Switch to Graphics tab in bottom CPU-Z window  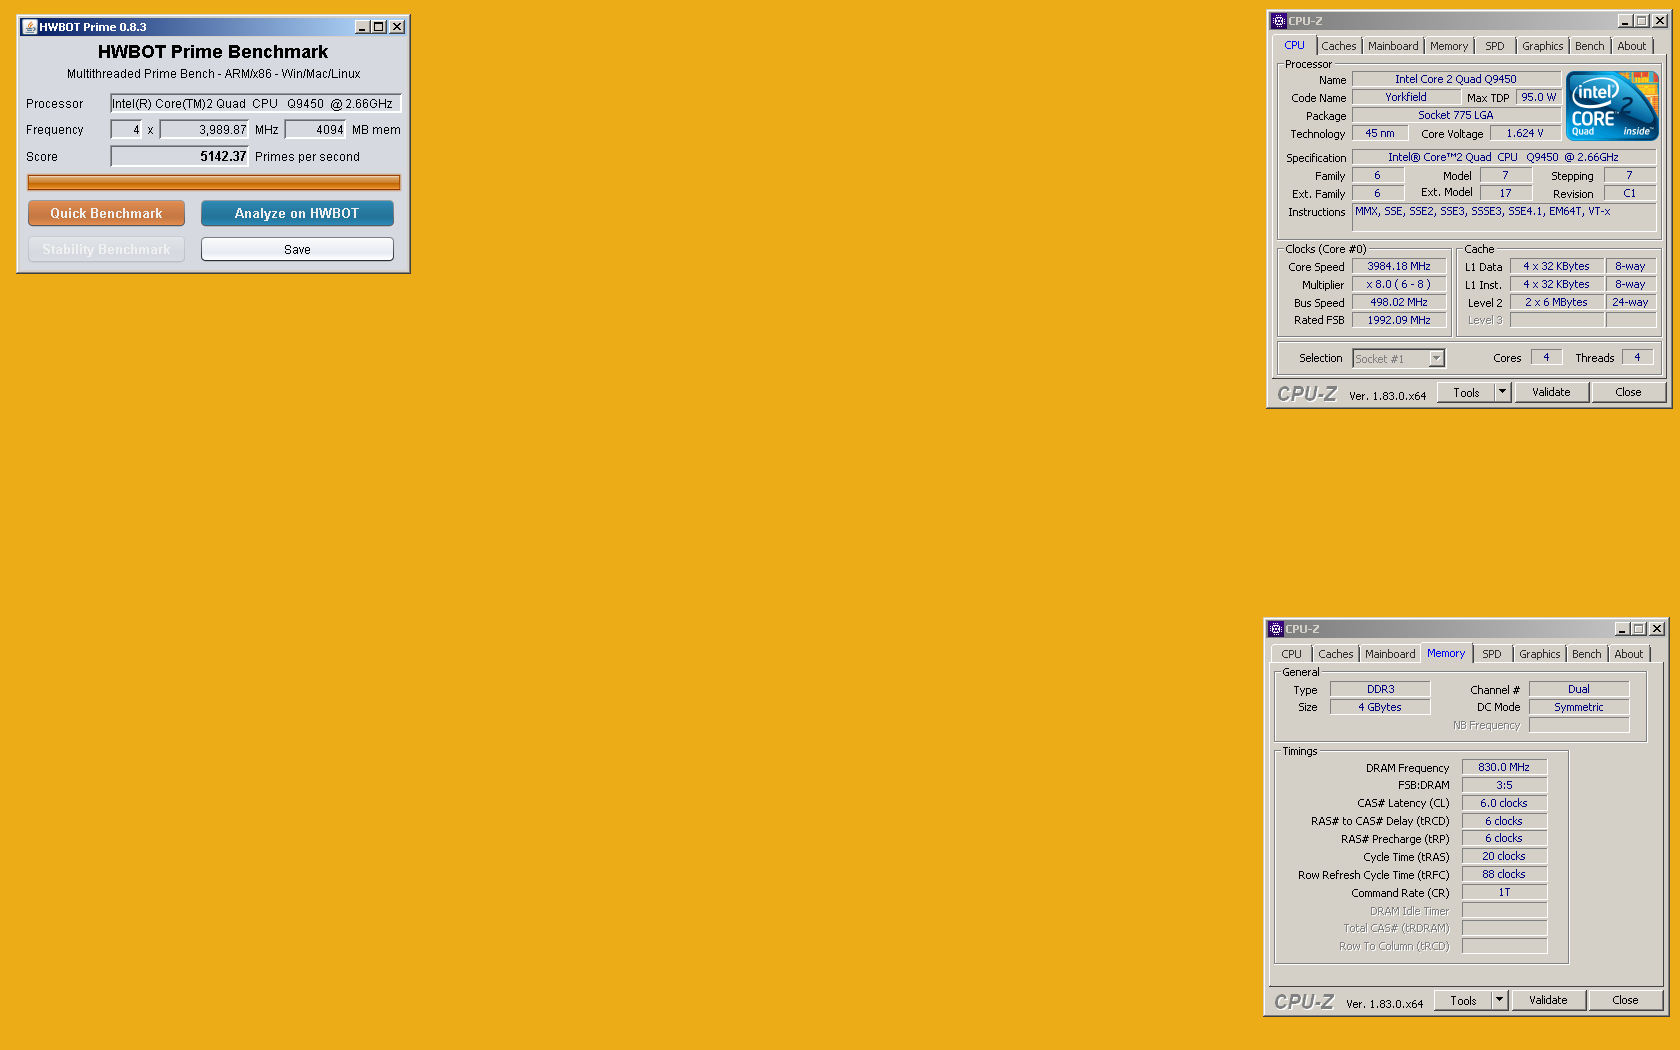tap(1539, 654)
